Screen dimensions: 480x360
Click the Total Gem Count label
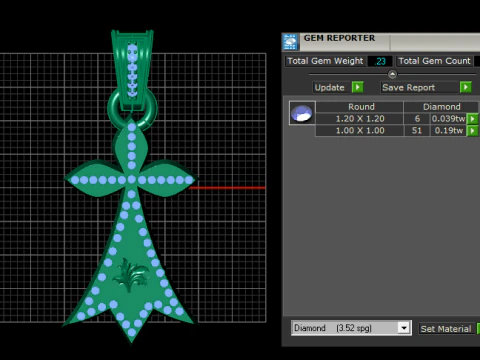(434, 61)
